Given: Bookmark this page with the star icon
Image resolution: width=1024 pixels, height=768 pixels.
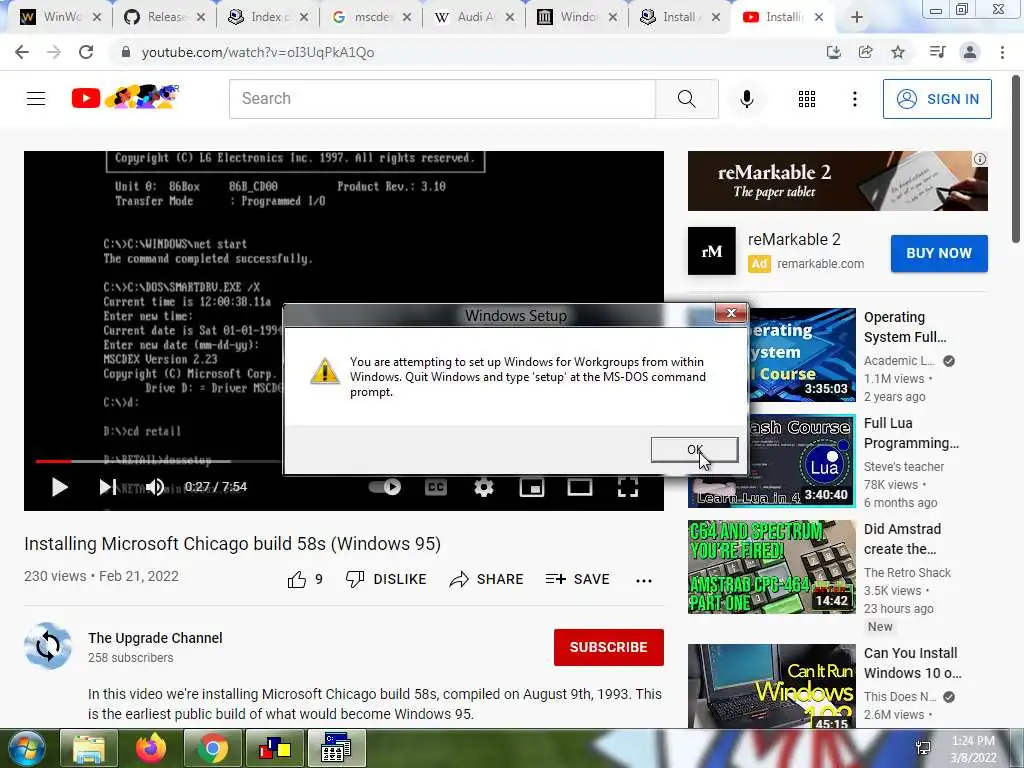Looking at the screenshot, I should (x=898, y=52).
